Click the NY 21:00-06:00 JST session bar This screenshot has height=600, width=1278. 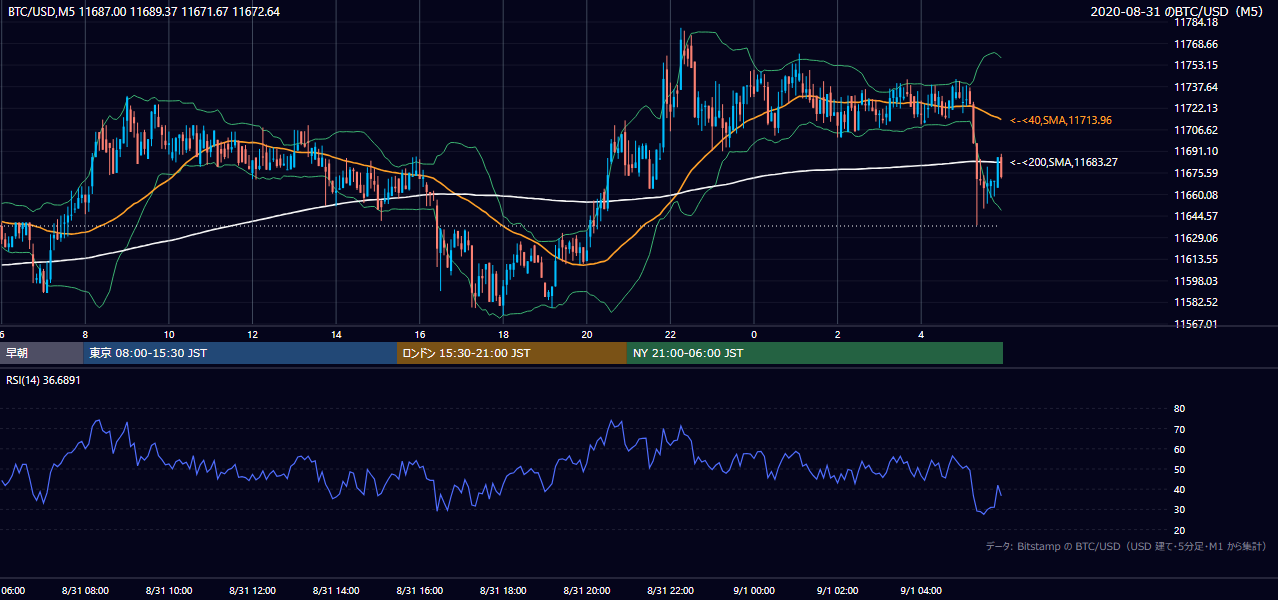coord(815,353)
